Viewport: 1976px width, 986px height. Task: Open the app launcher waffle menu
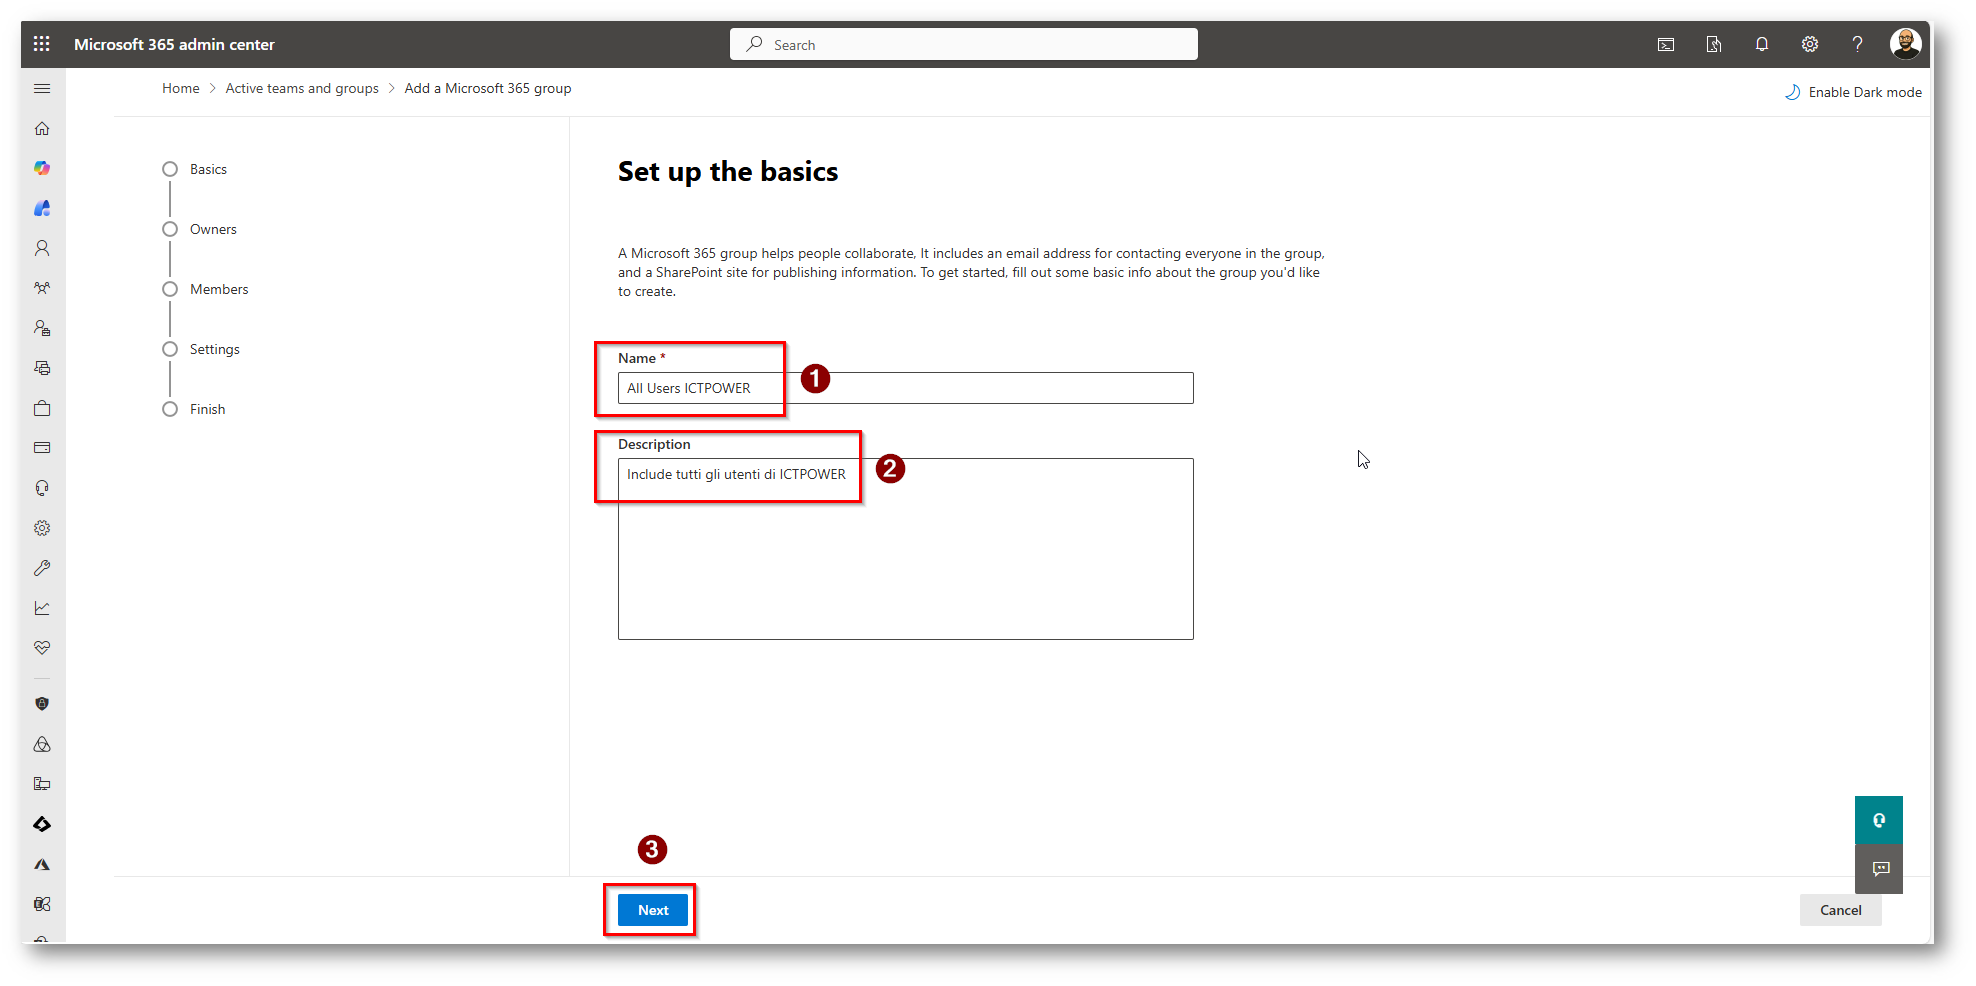(x=41, y=44)
